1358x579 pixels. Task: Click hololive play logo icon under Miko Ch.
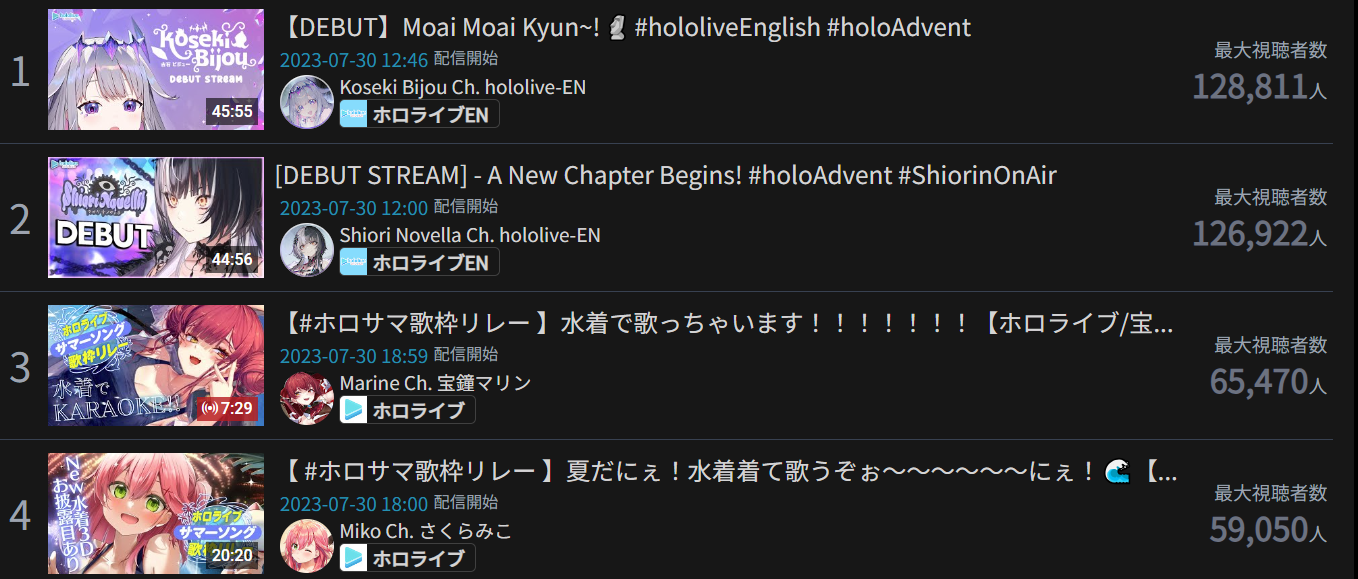pyautogui.click(x=354, y=558)
